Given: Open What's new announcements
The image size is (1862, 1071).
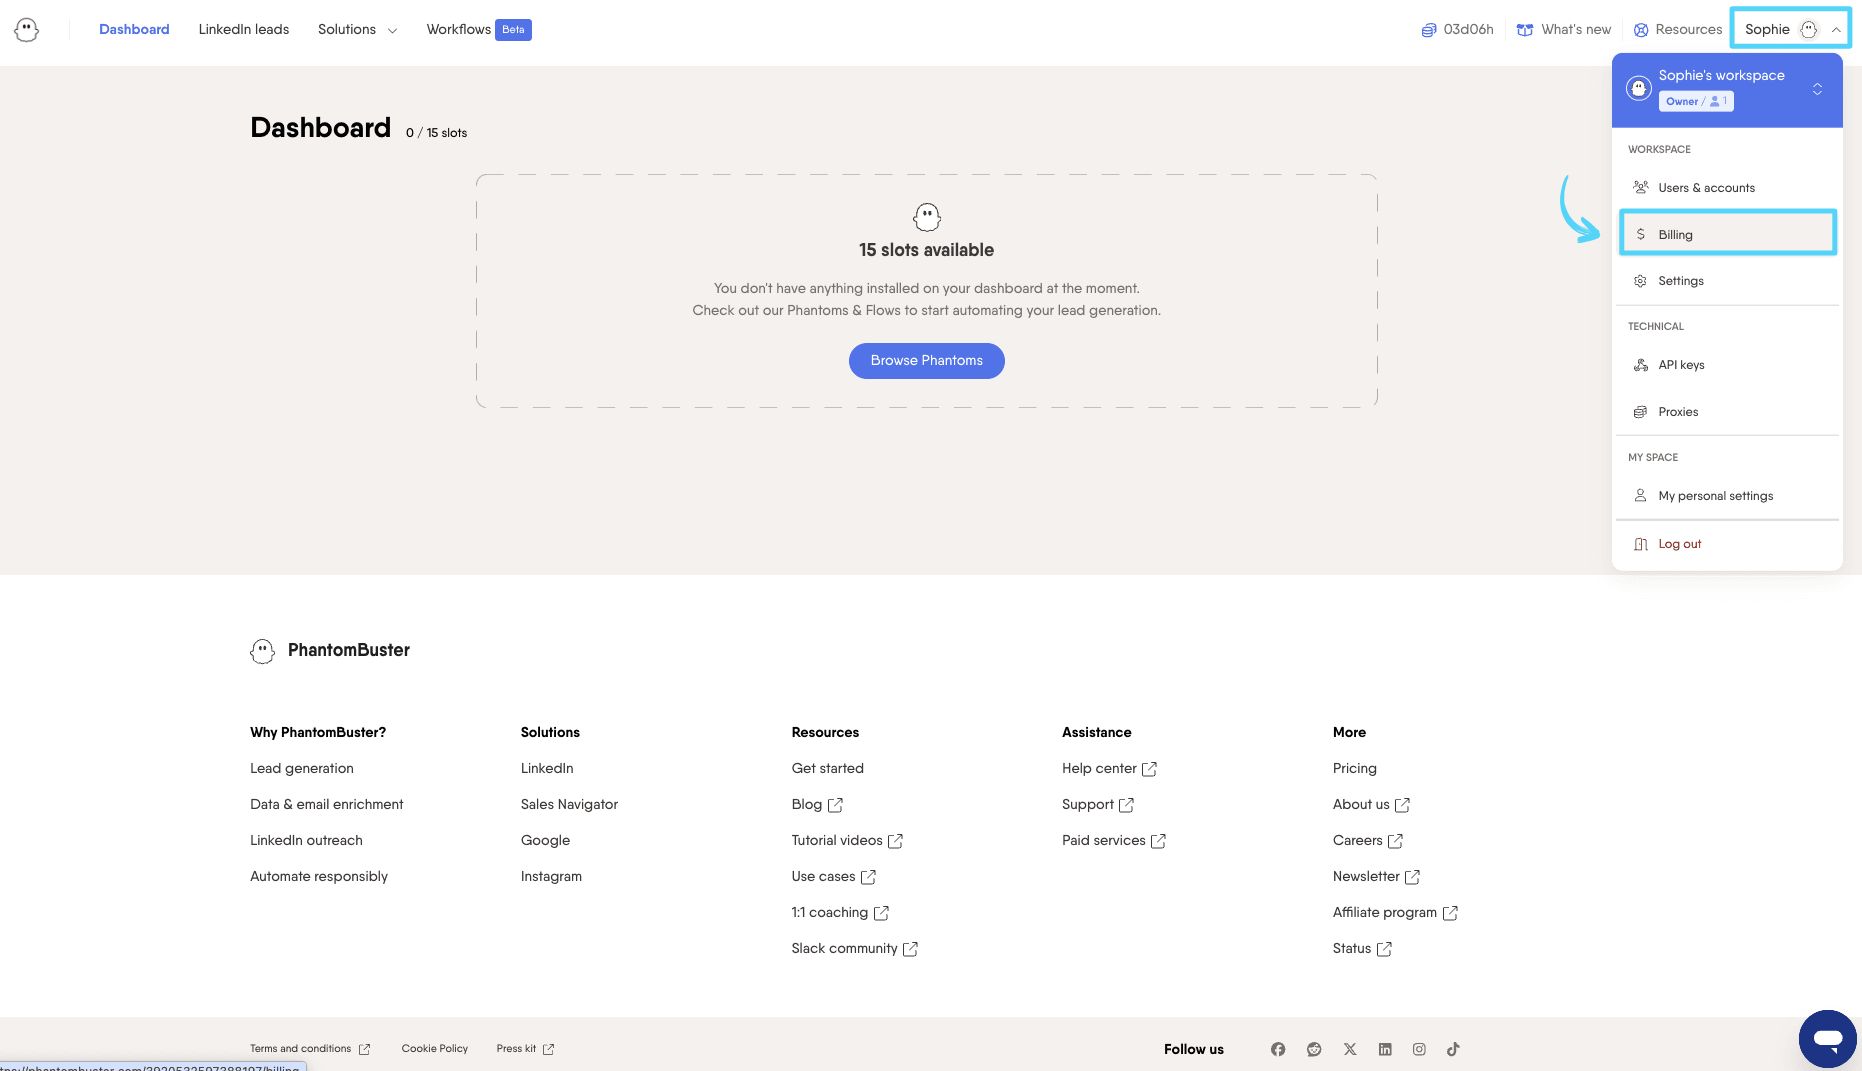Looking at the screenshot, I should pyautogui.click(x=1564, y=29).
